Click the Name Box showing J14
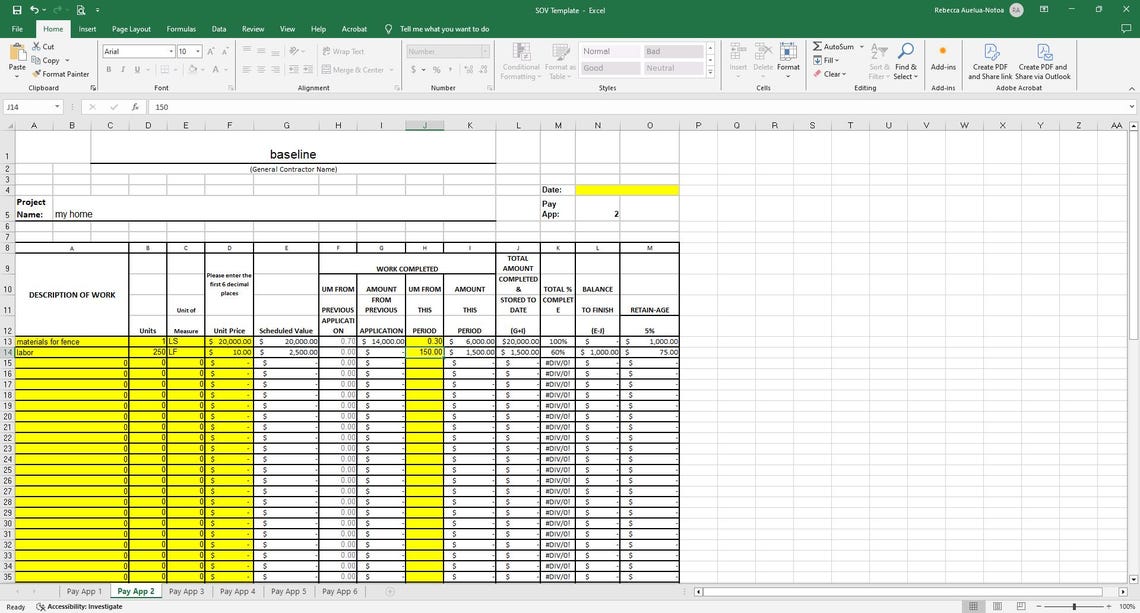The image size is (1140, 613). point(33,107)
